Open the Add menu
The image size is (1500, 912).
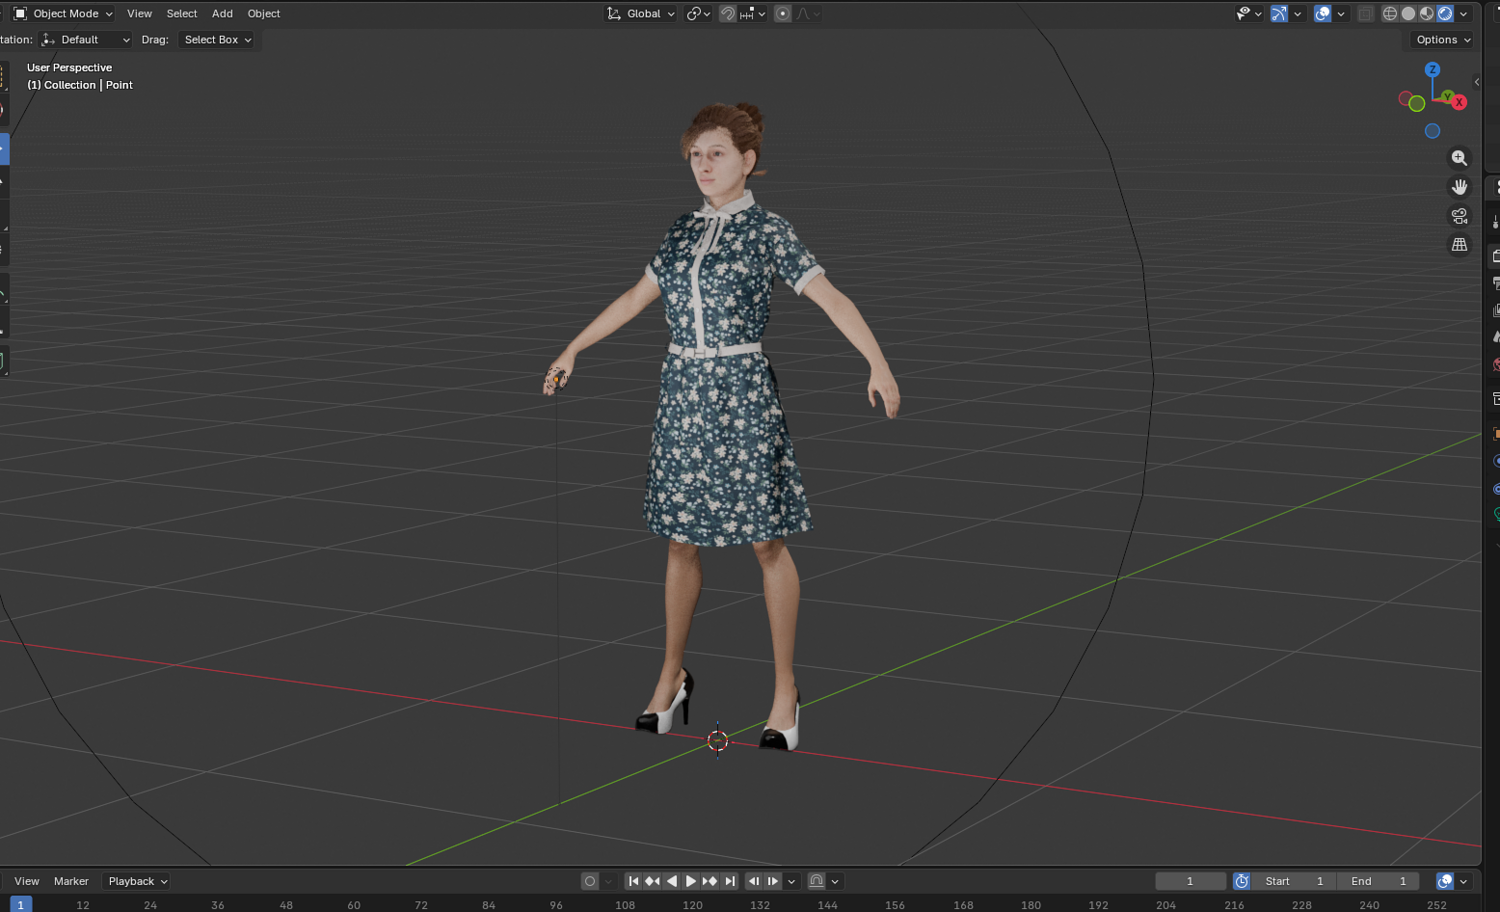point(222,14)
